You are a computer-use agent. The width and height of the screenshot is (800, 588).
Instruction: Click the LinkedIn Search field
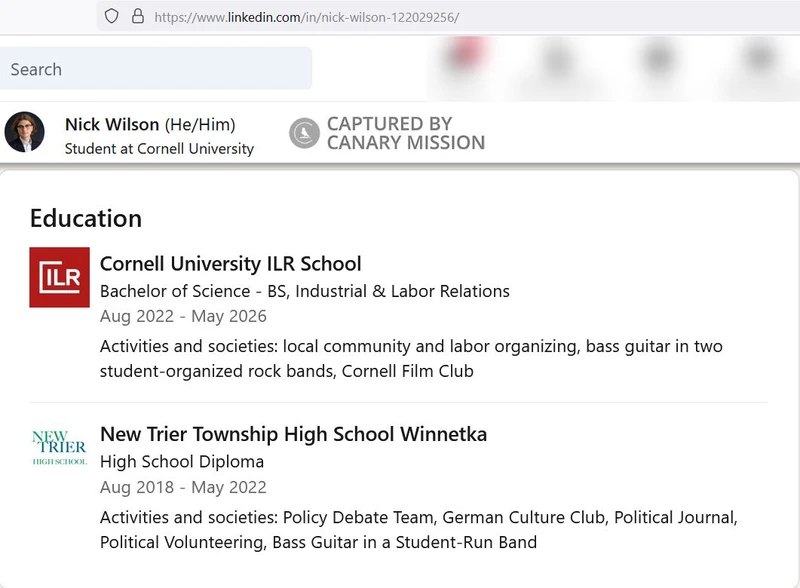pyautogui.click(x=156, y=68)
